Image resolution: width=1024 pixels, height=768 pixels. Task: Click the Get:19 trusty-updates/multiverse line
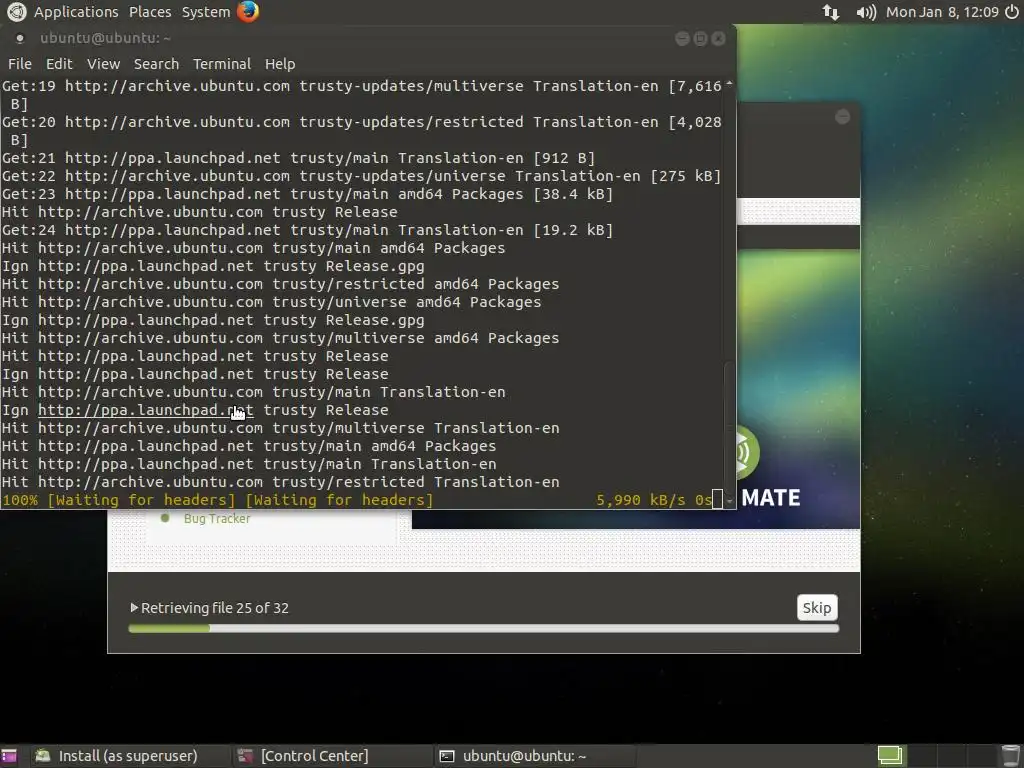(x=362, y=95)
